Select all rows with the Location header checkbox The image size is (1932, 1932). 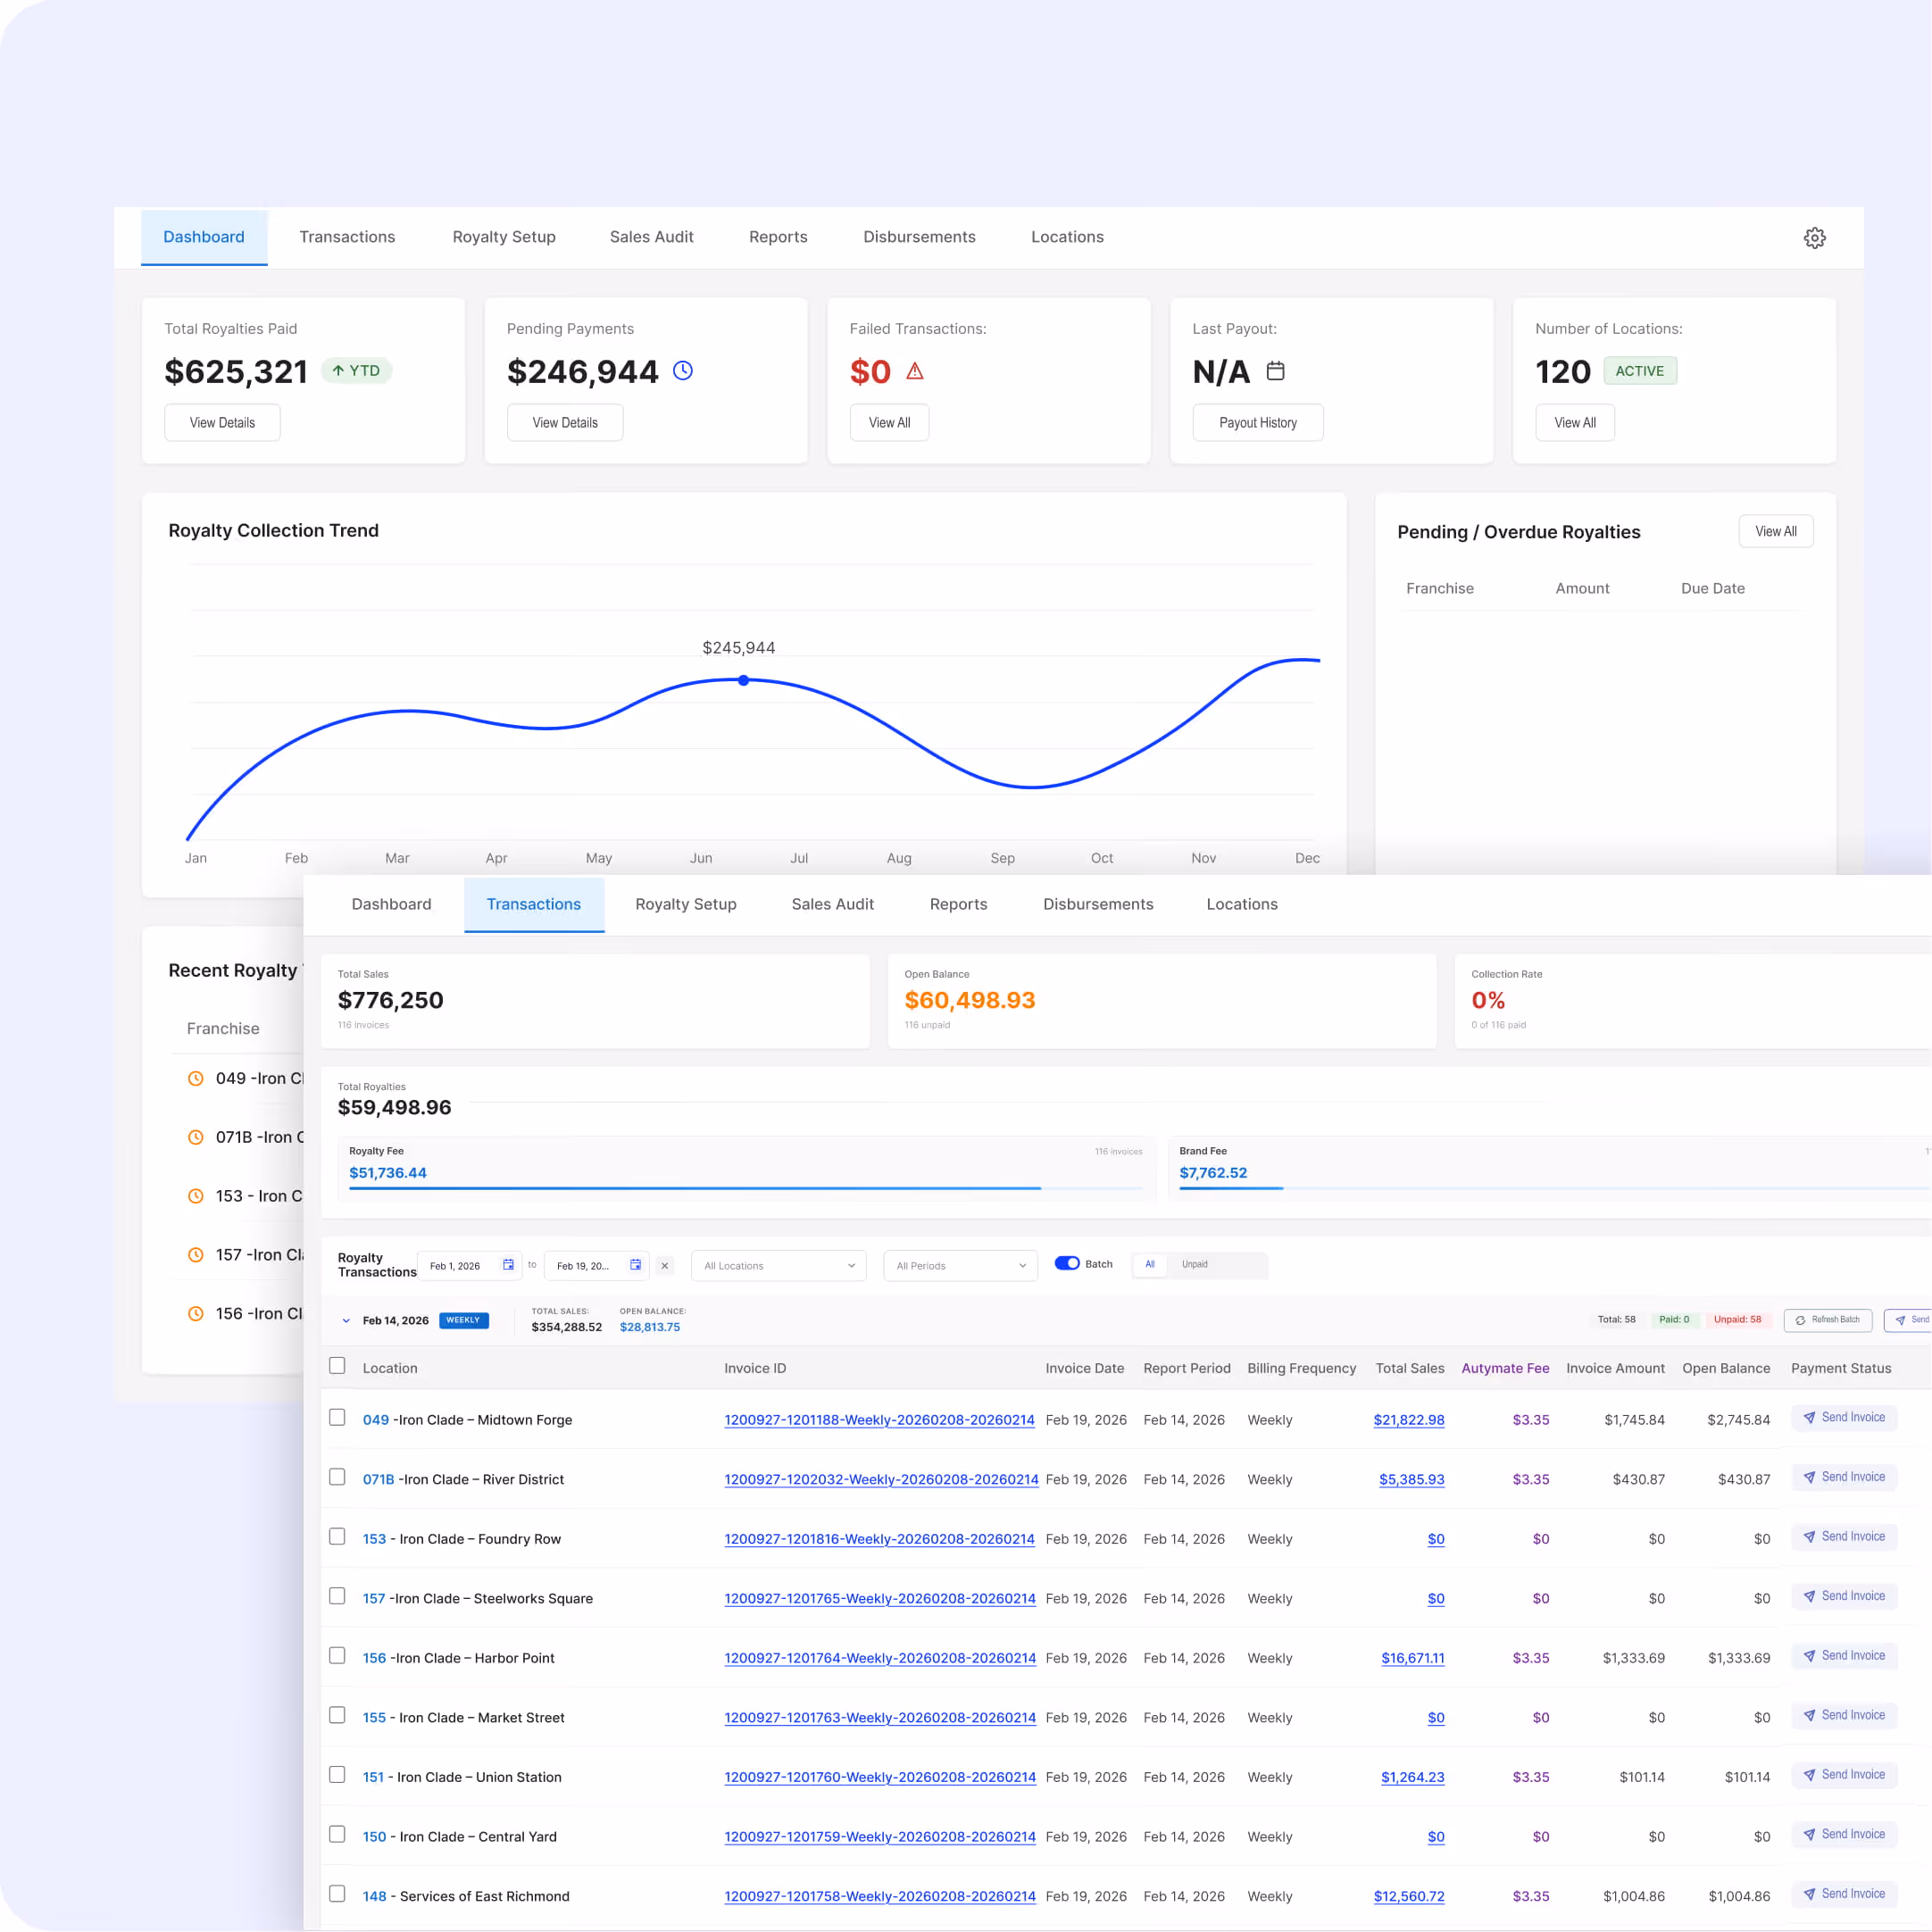click(x=337, y=1365)
